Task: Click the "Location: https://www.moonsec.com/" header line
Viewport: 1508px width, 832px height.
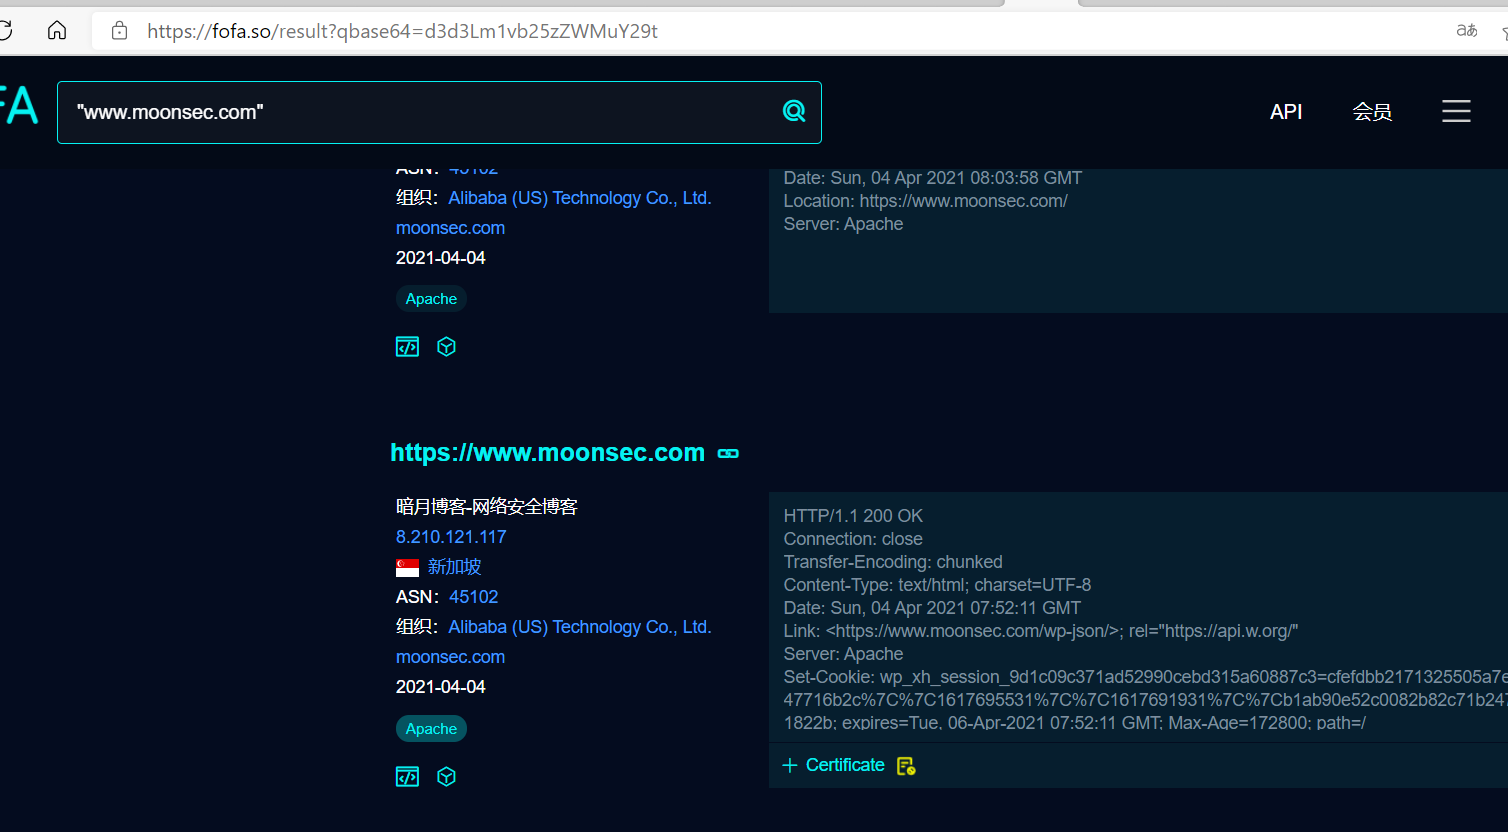Action: 926,201
